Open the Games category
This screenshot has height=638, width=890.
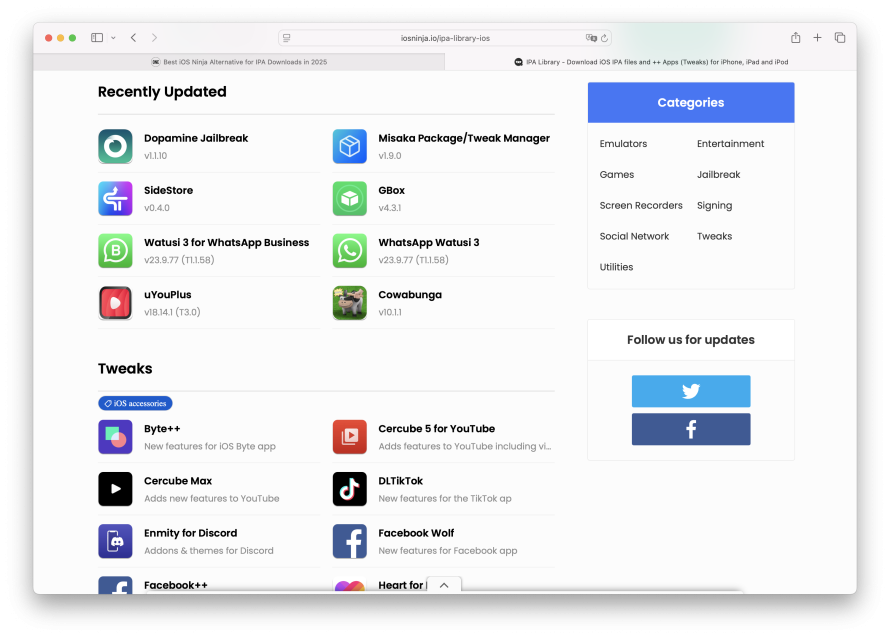617,174
